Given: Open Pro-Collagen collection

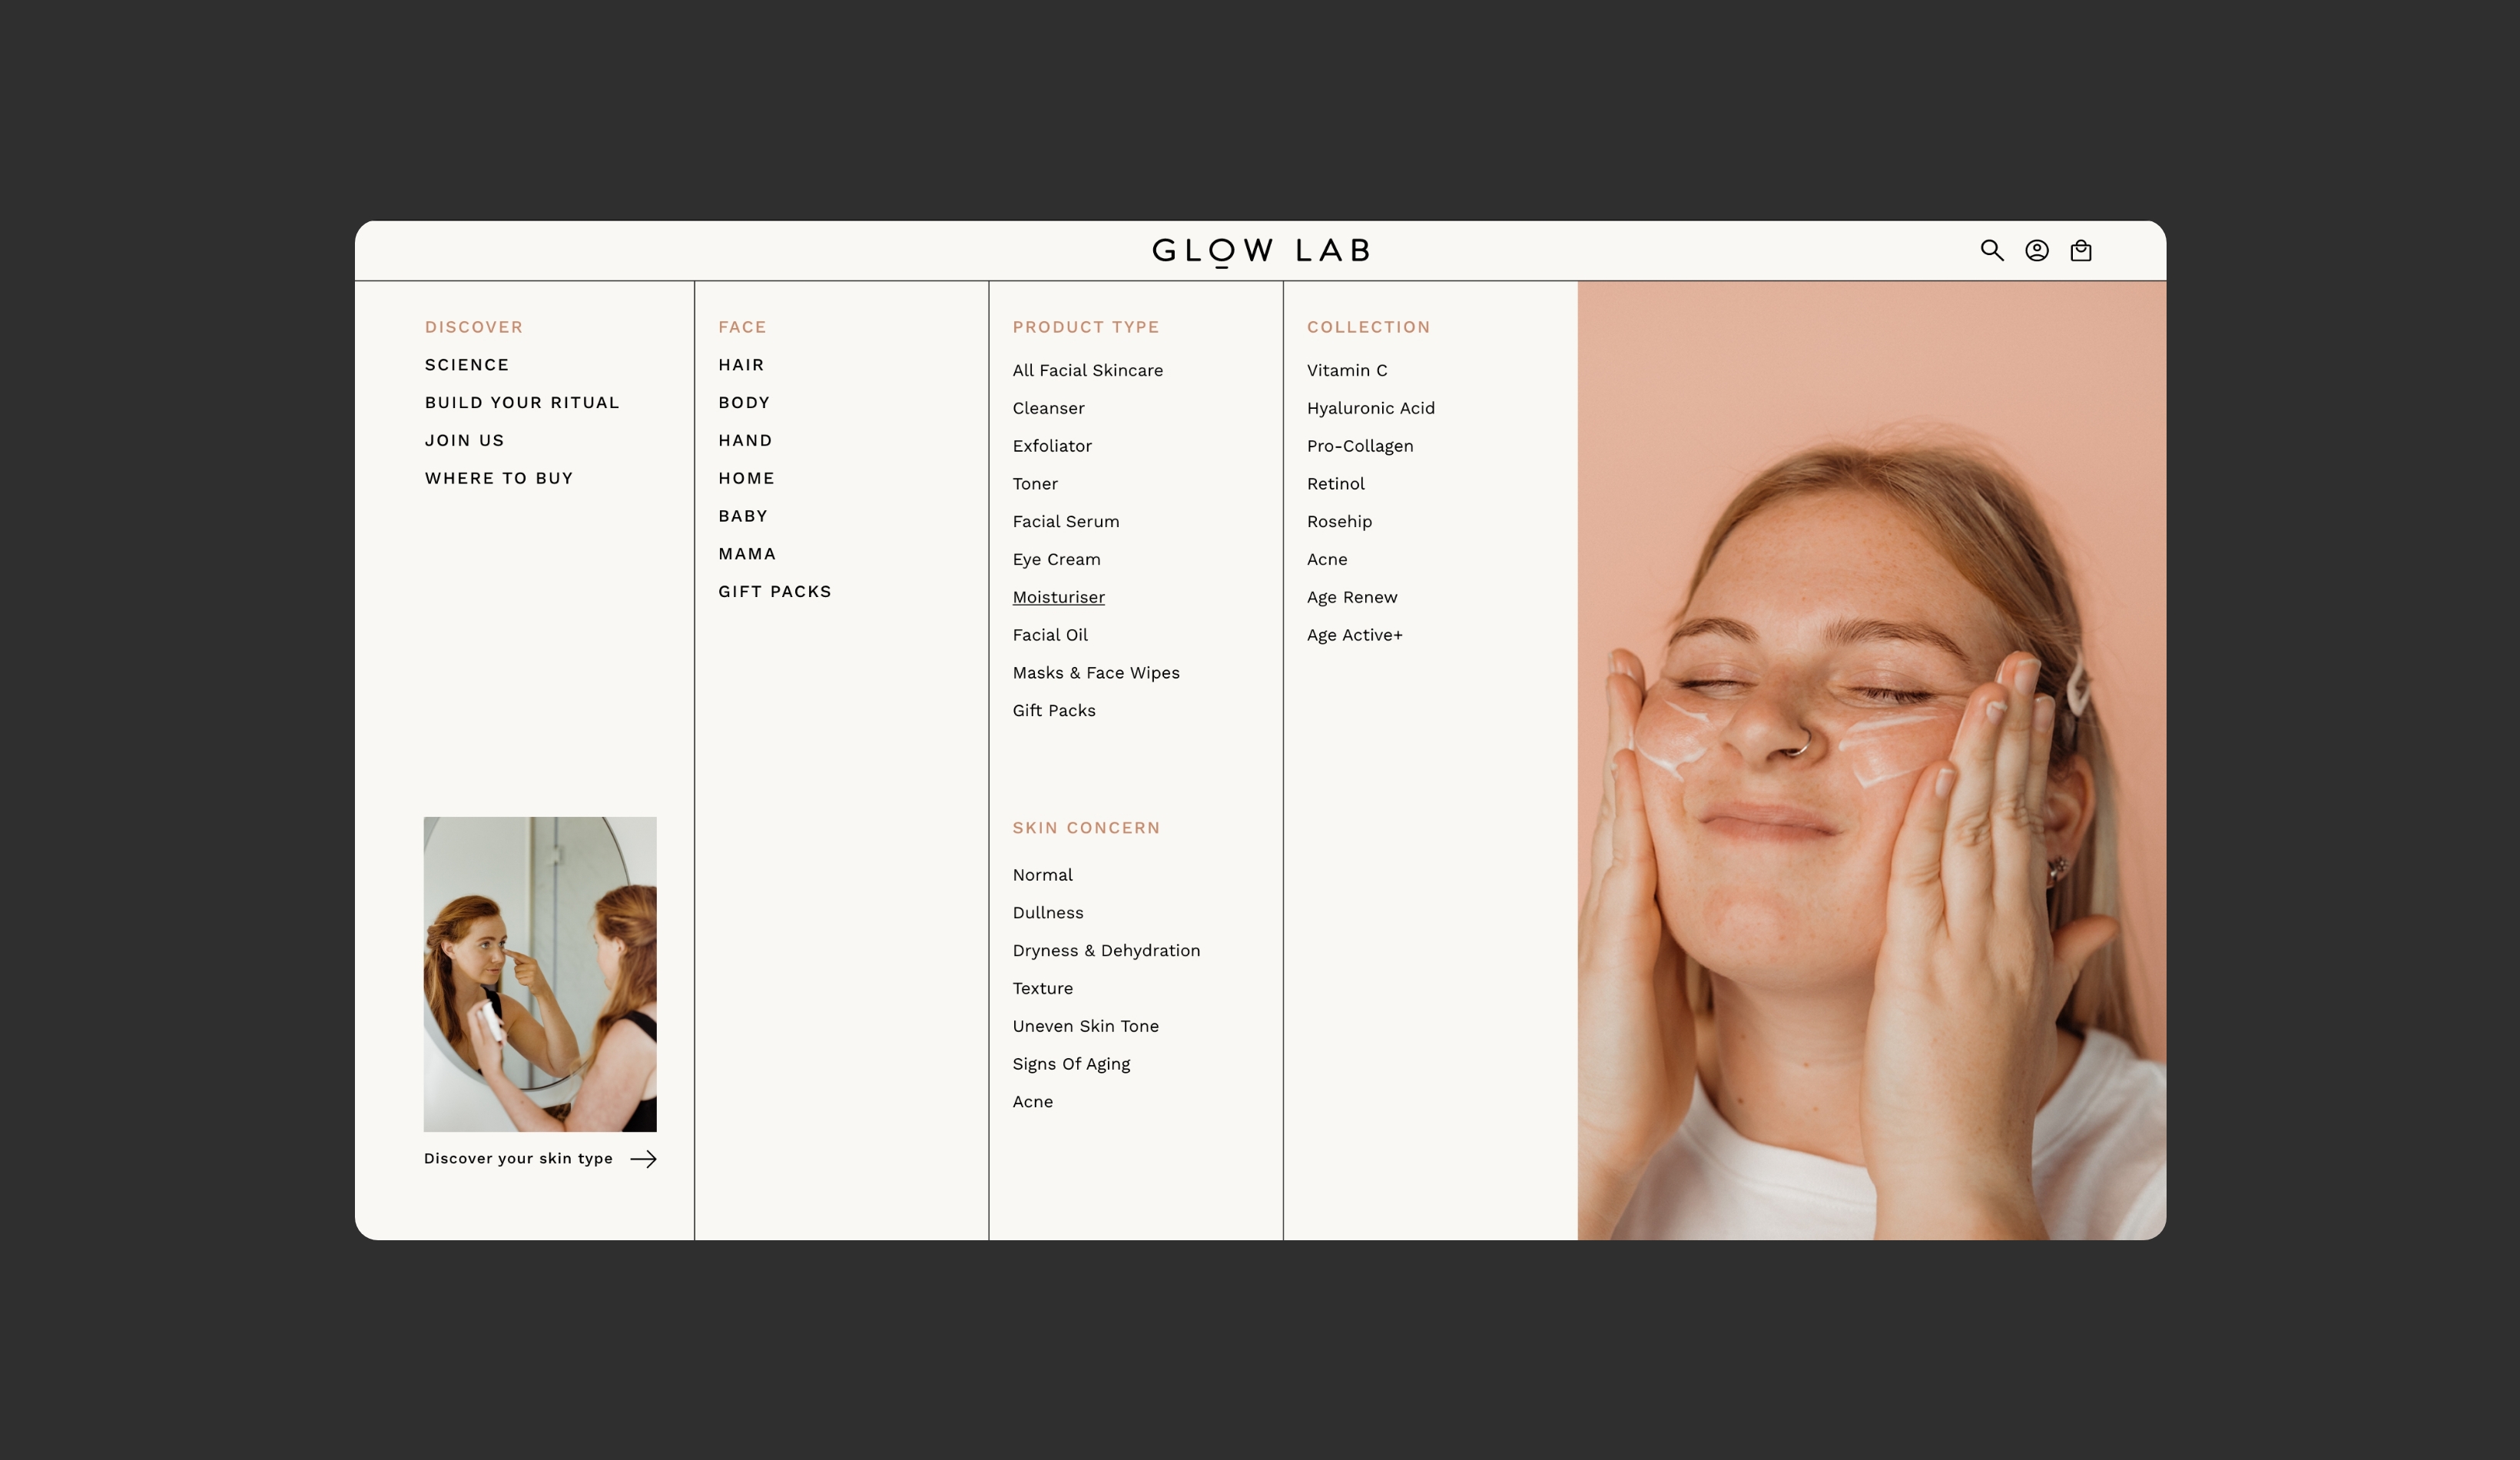Looking at the screenshot, I should pyautogui.click(x=1360, y=446).
